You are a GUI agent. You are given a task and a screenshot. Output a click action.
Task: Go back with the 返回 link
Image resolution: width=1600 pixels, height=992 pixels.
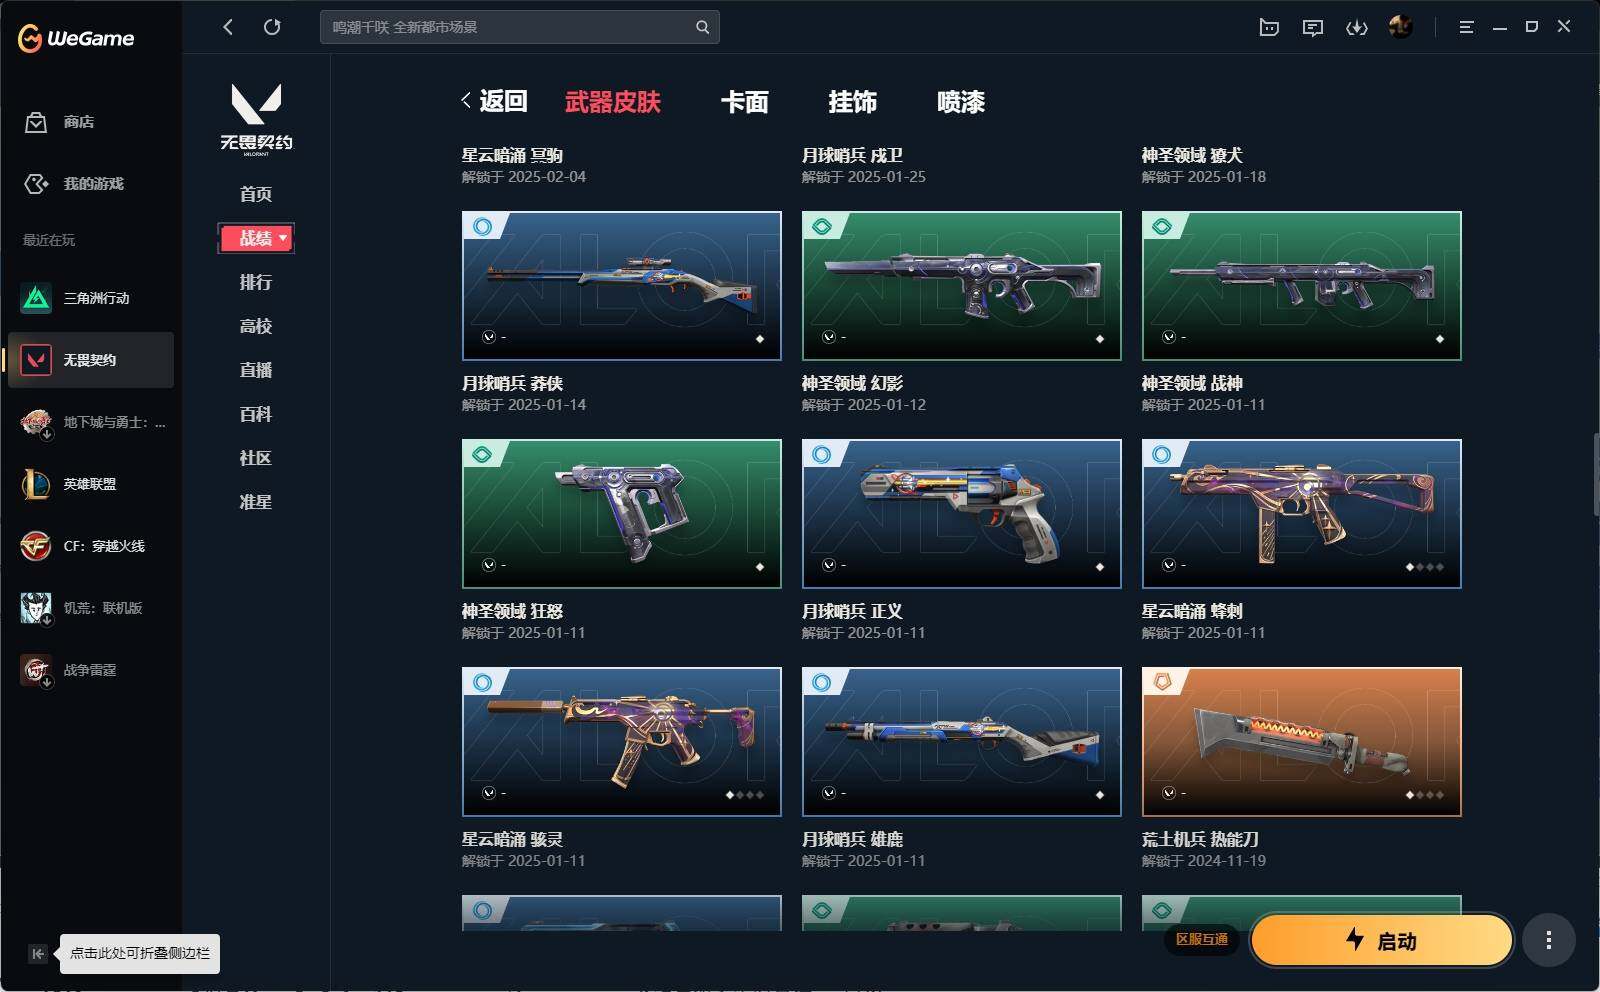point(494,101)
